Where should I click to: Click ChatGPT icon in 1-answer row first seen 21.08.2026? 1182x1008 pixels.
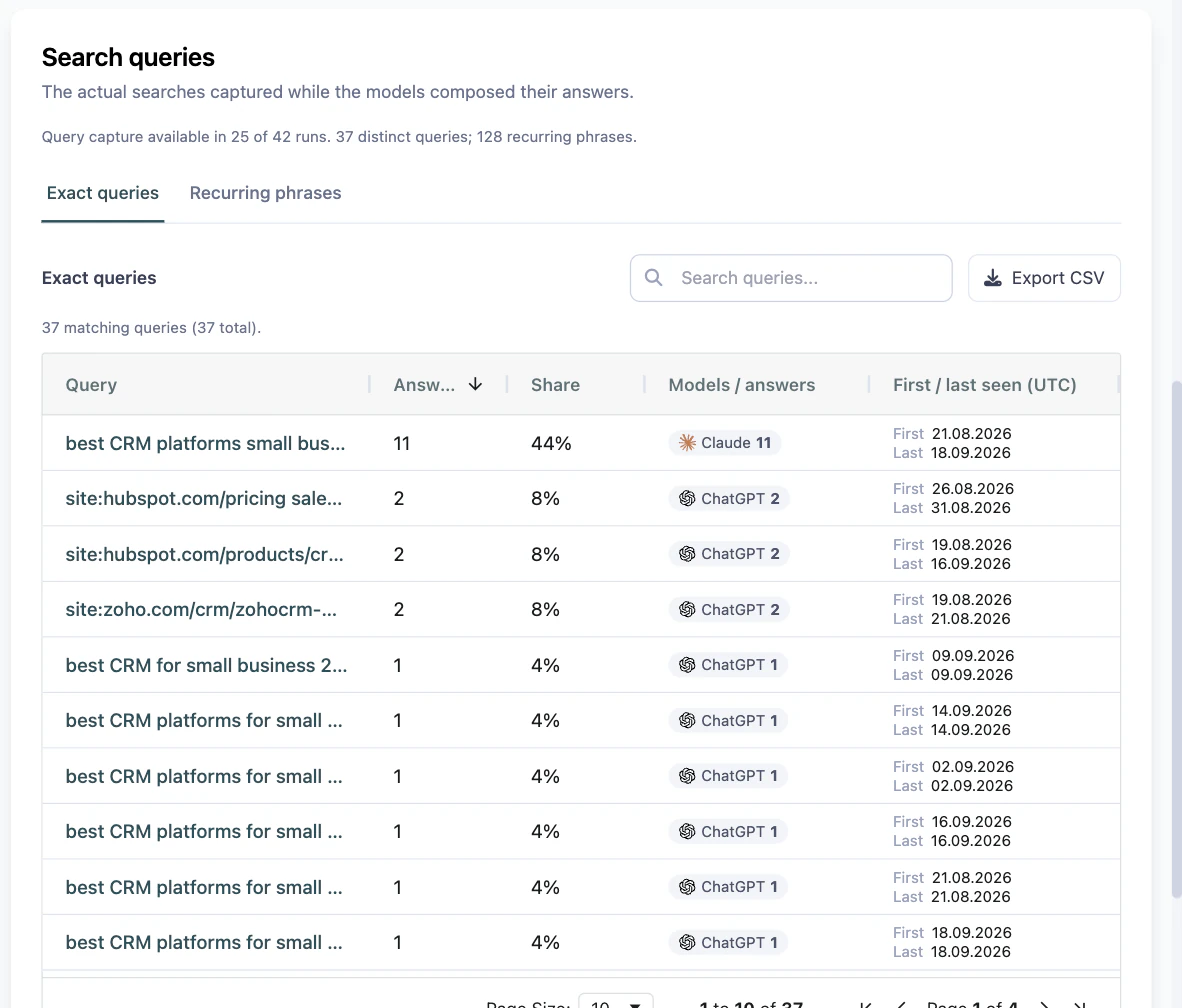pyautogui.click(x=687, y=887)
